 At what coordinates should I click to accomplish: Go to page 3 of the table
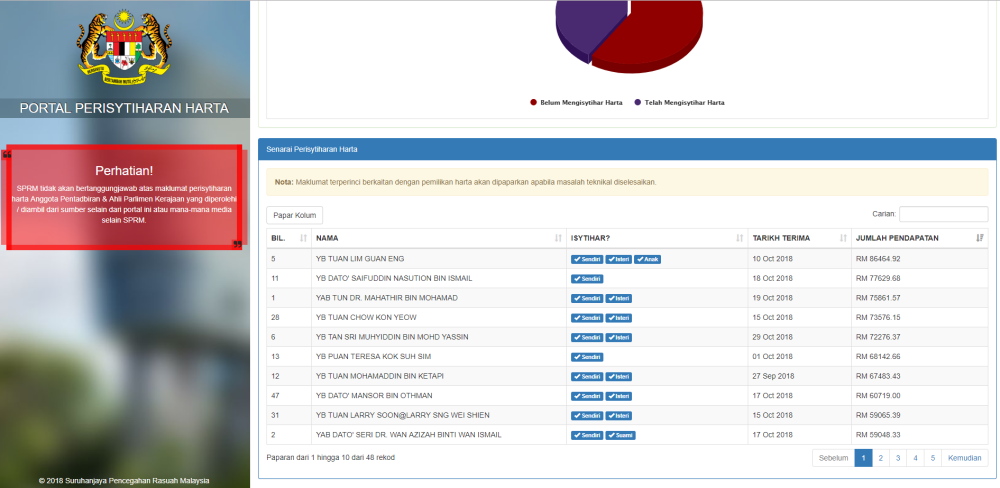tap(897, 458)
